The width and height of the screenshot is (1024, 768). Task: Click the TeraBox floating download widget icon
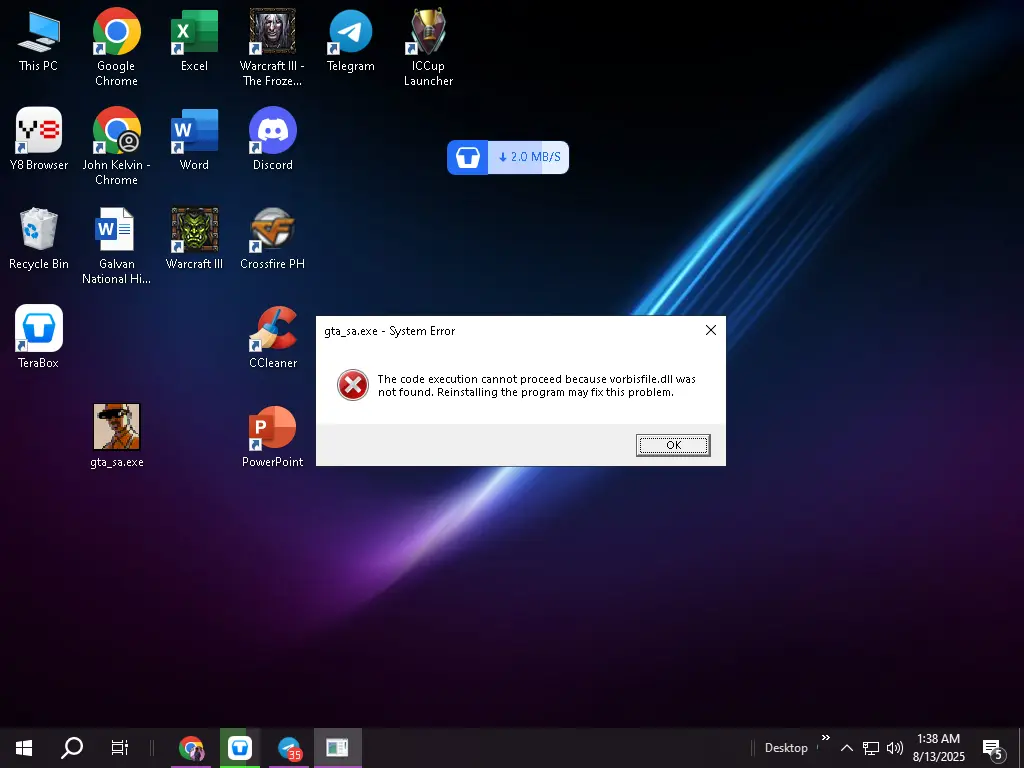[468, 157]
